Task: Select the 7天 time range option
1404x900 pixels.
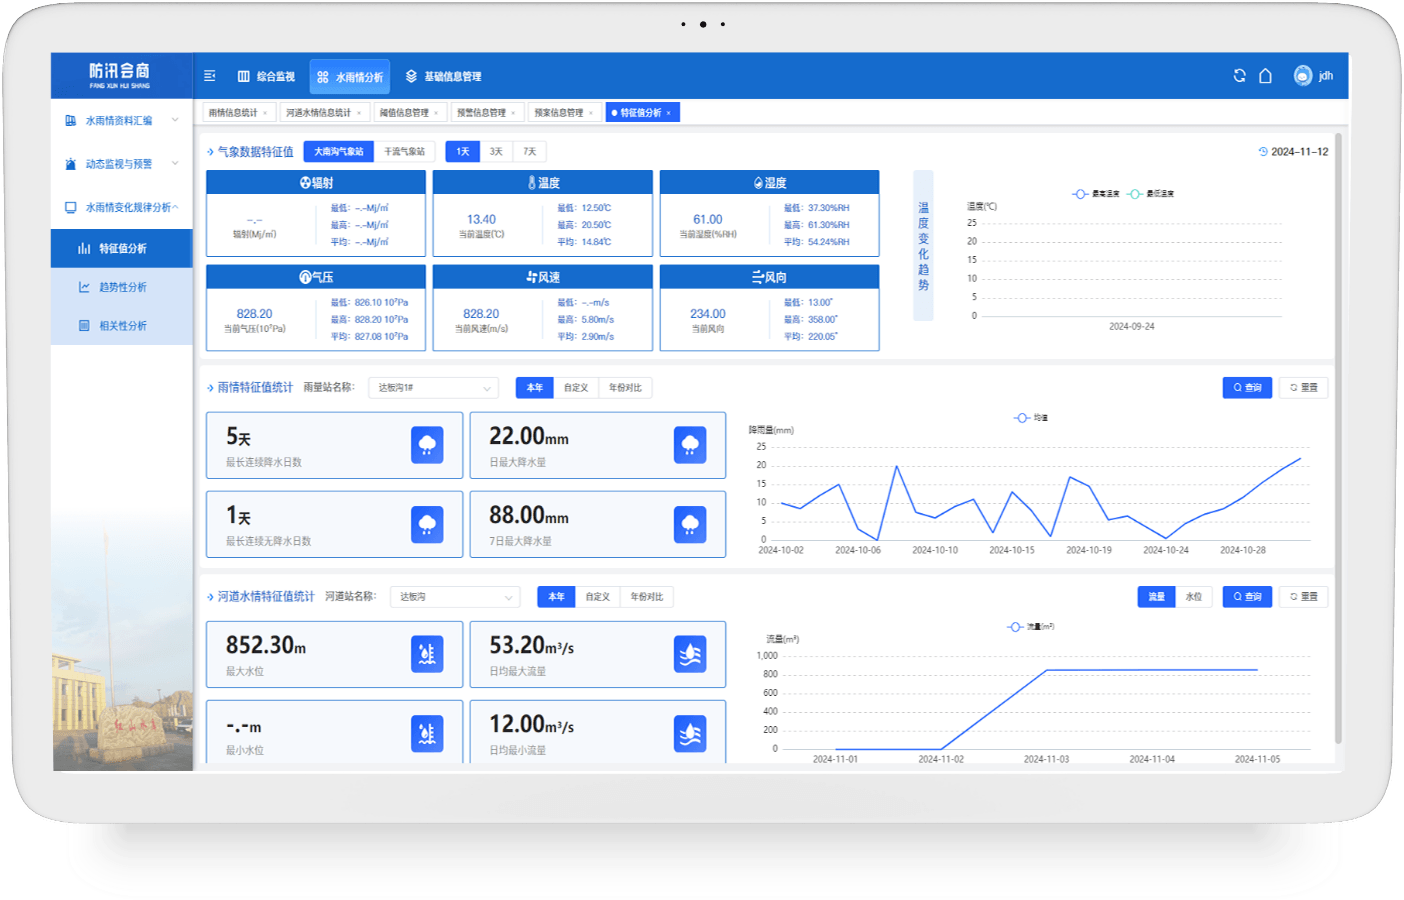Action: point(530,152)
